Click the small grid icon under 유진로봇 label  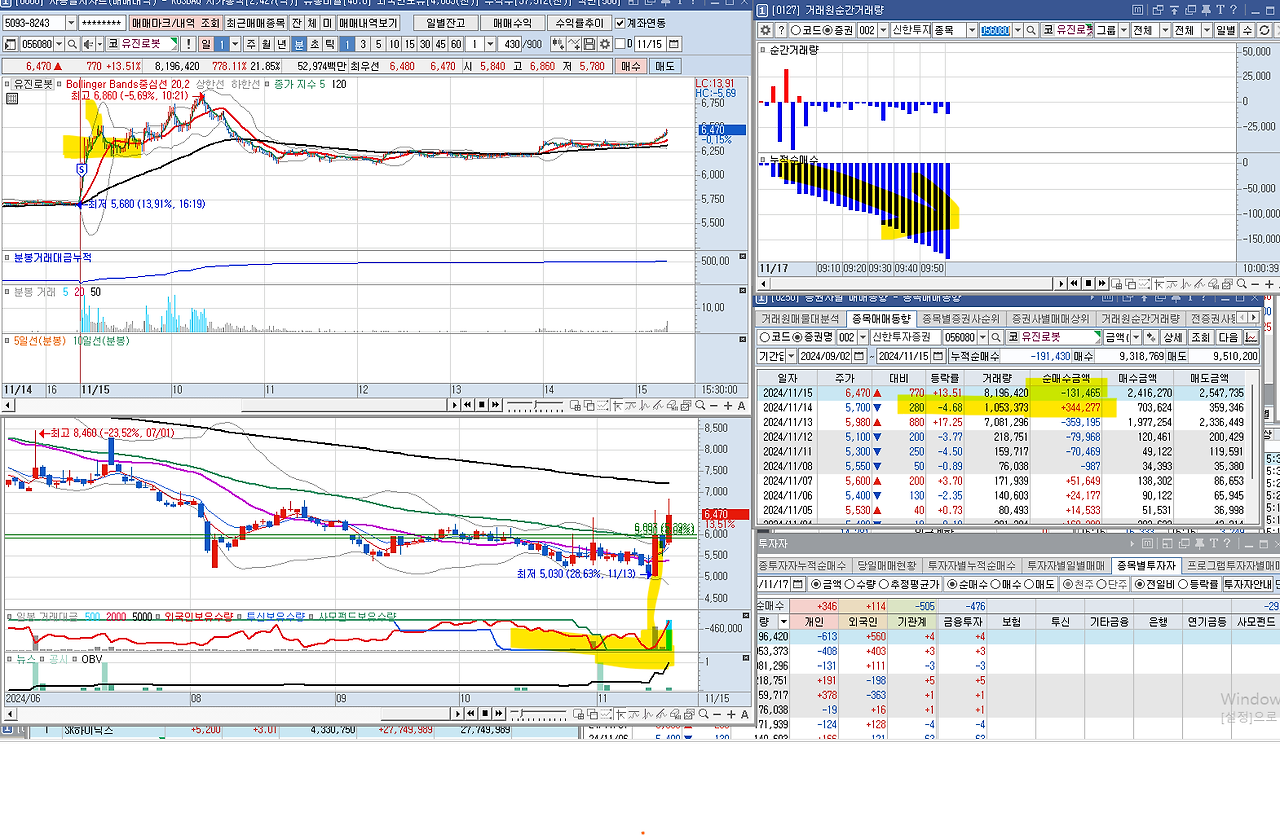tap(12, 98)
